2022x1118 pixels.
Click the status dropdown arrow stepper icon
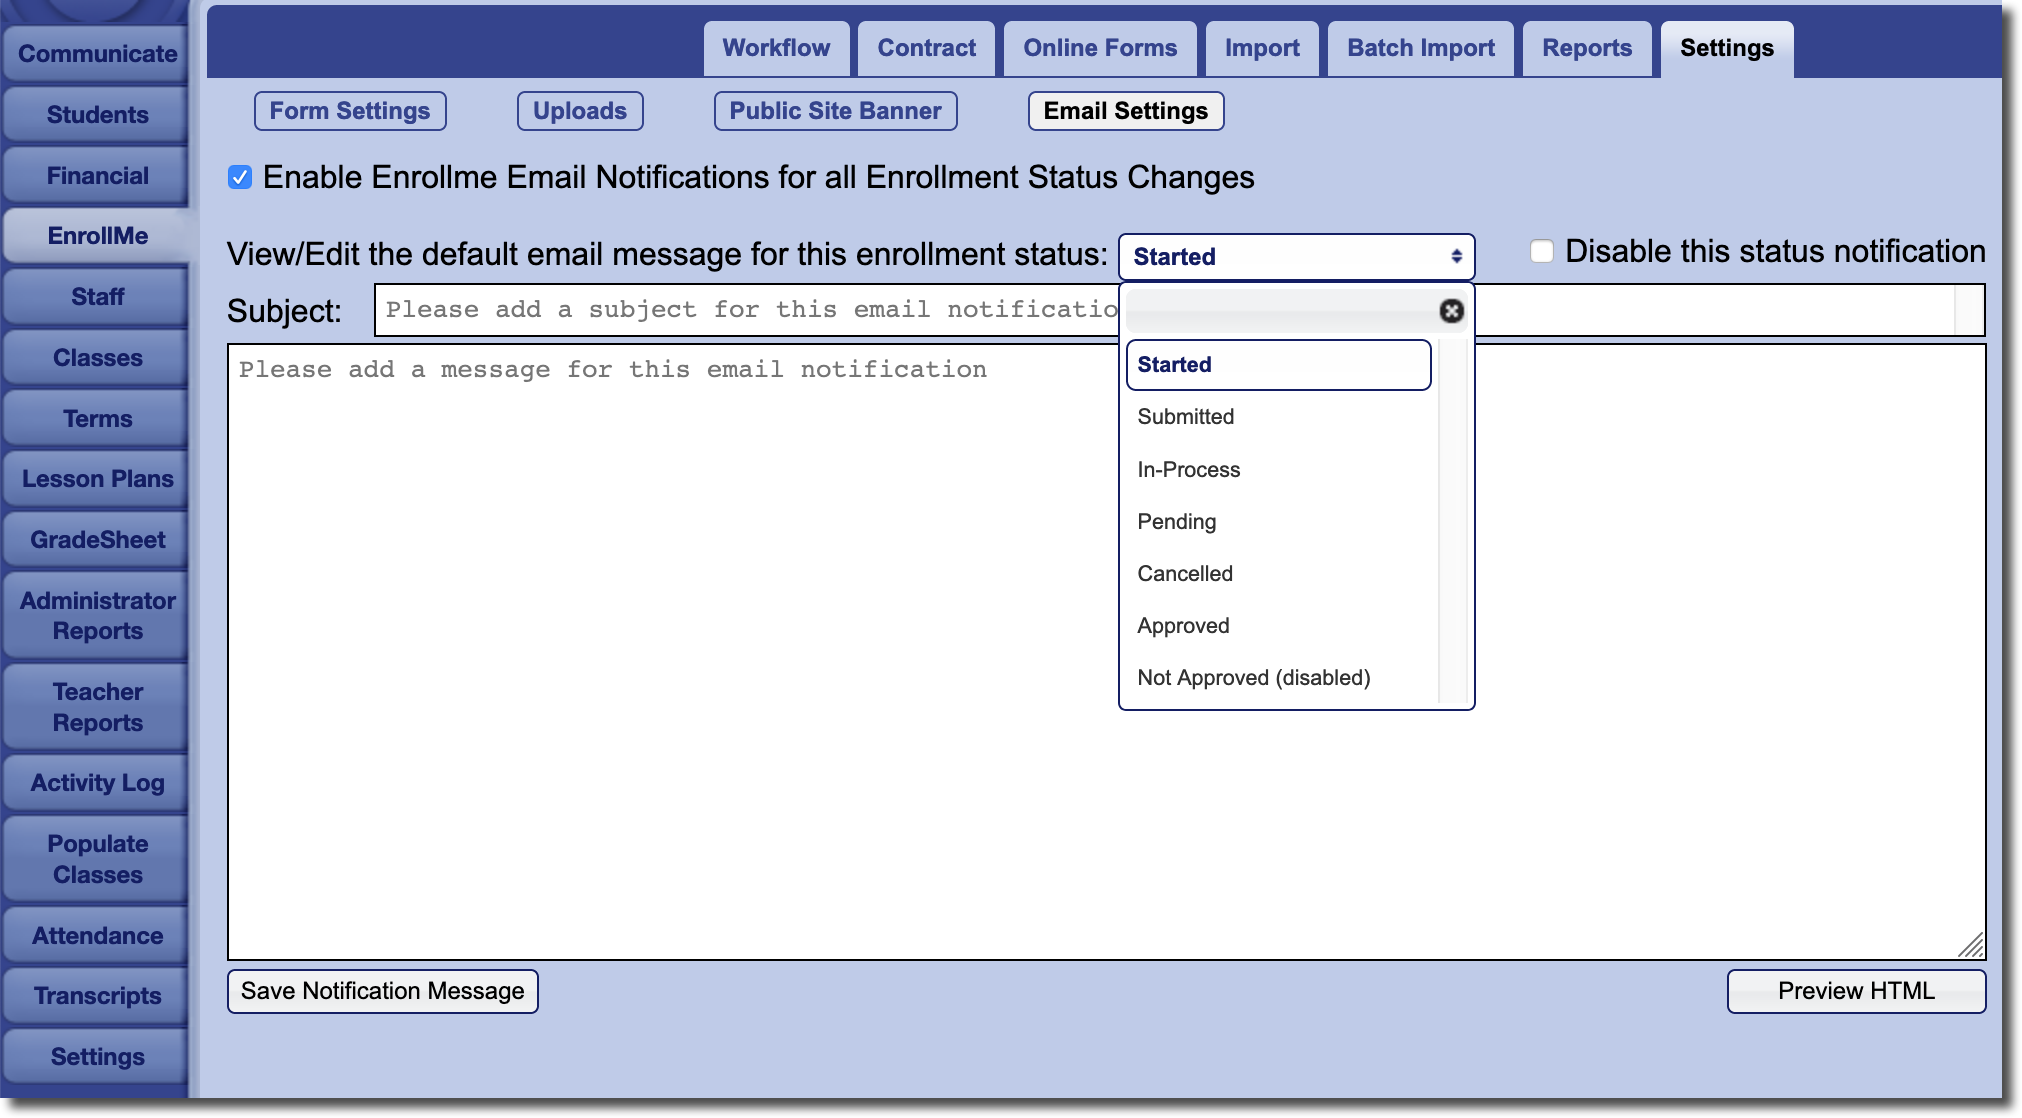(1456, 257)
